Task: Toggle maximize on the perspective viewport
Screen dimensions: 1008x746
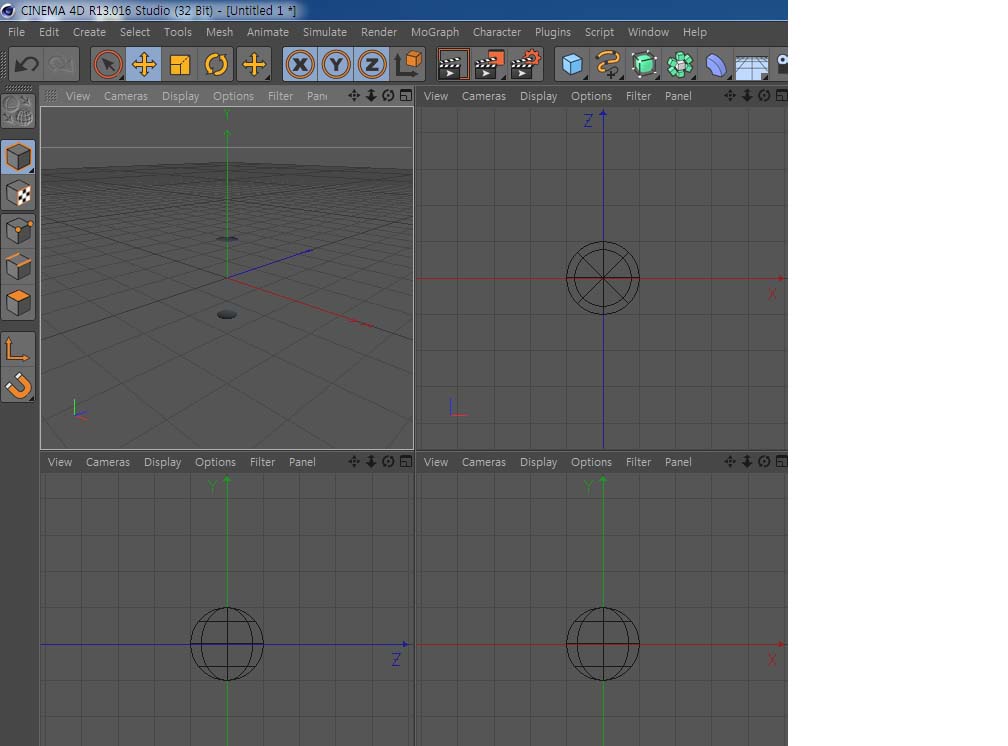Action: click(x=406, y=96)
